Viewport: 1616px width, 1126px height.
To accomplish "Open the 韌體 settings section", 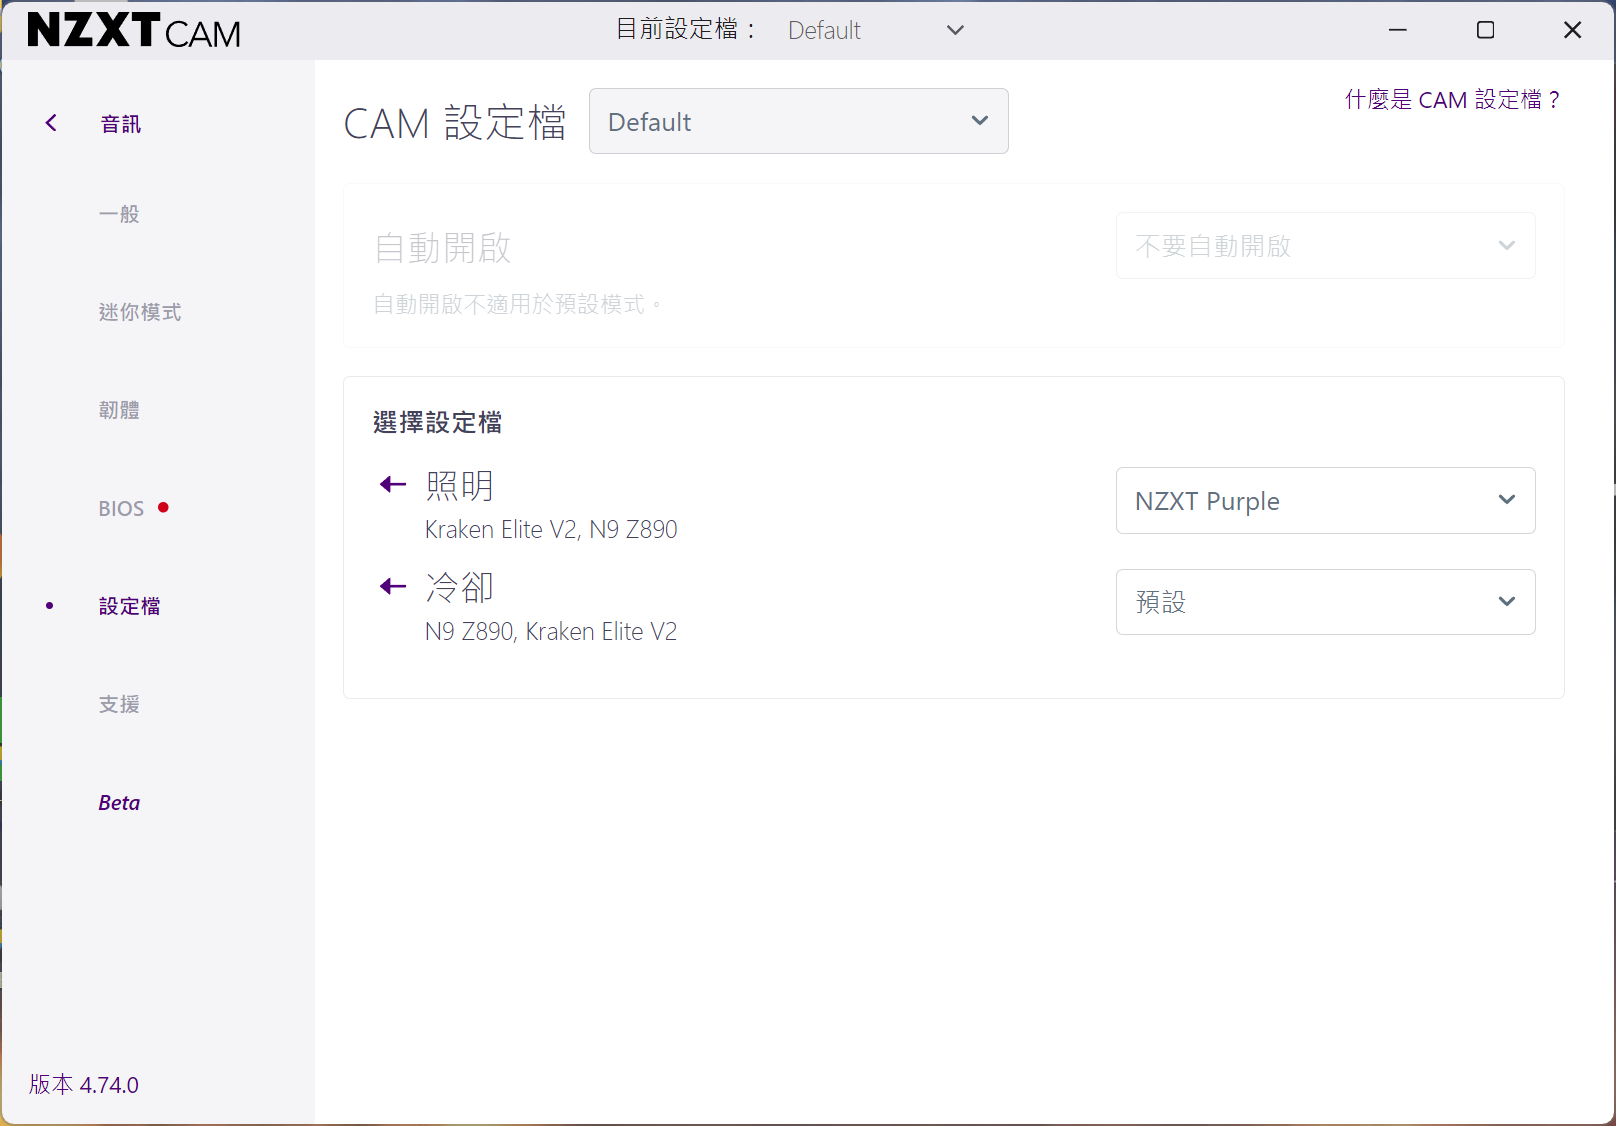I will (119, 410).
